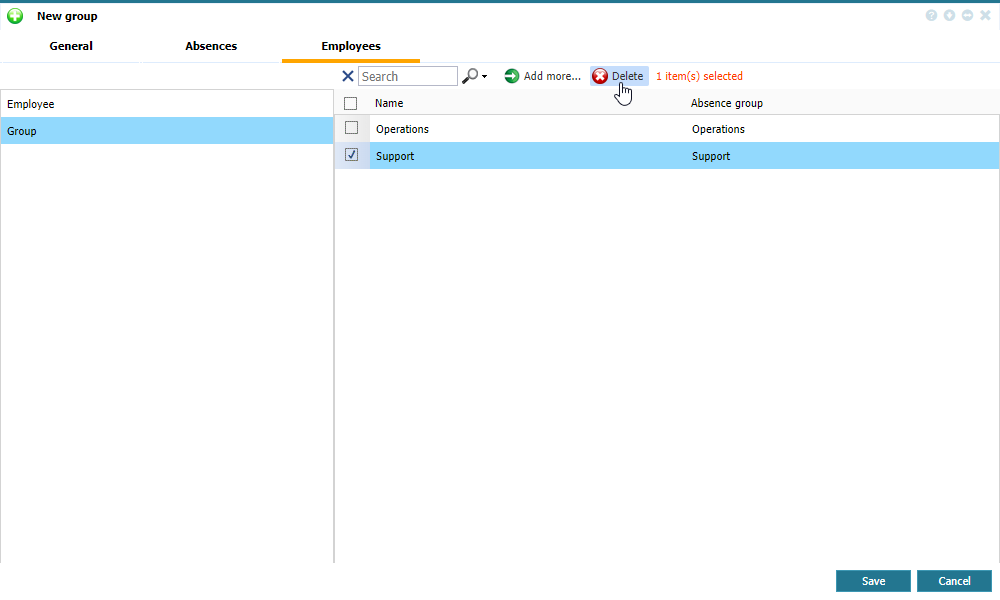The image size is (1000, 600).
Task: Check the Operations row checkbox
Action: coord(351,128)
